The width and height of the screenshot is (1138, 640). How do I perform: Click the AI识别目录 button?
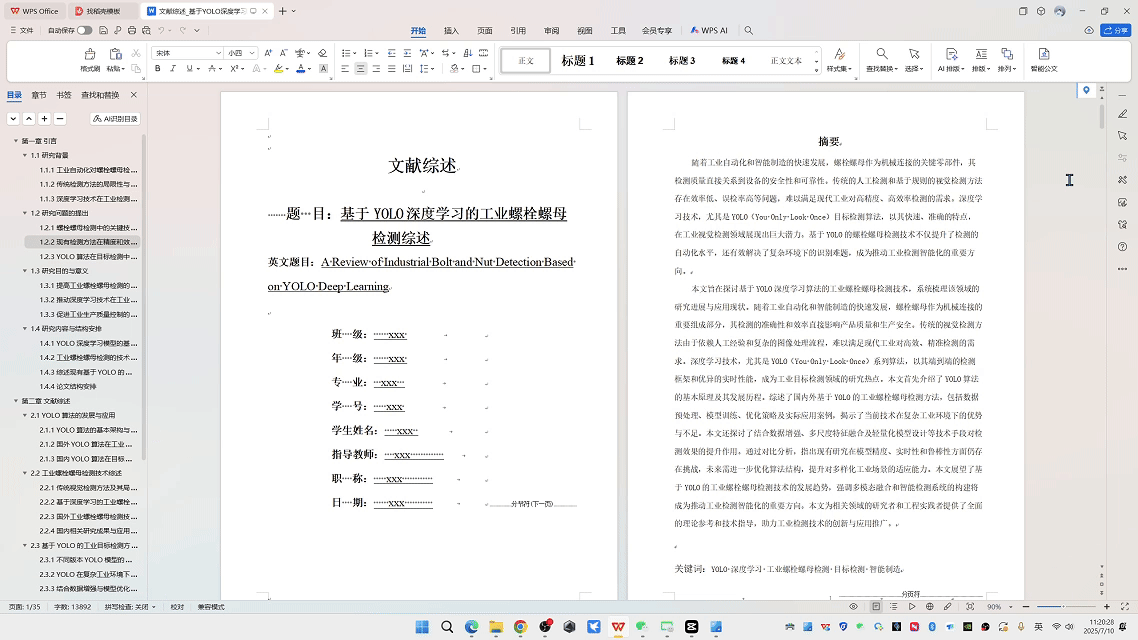pos(115,118)
